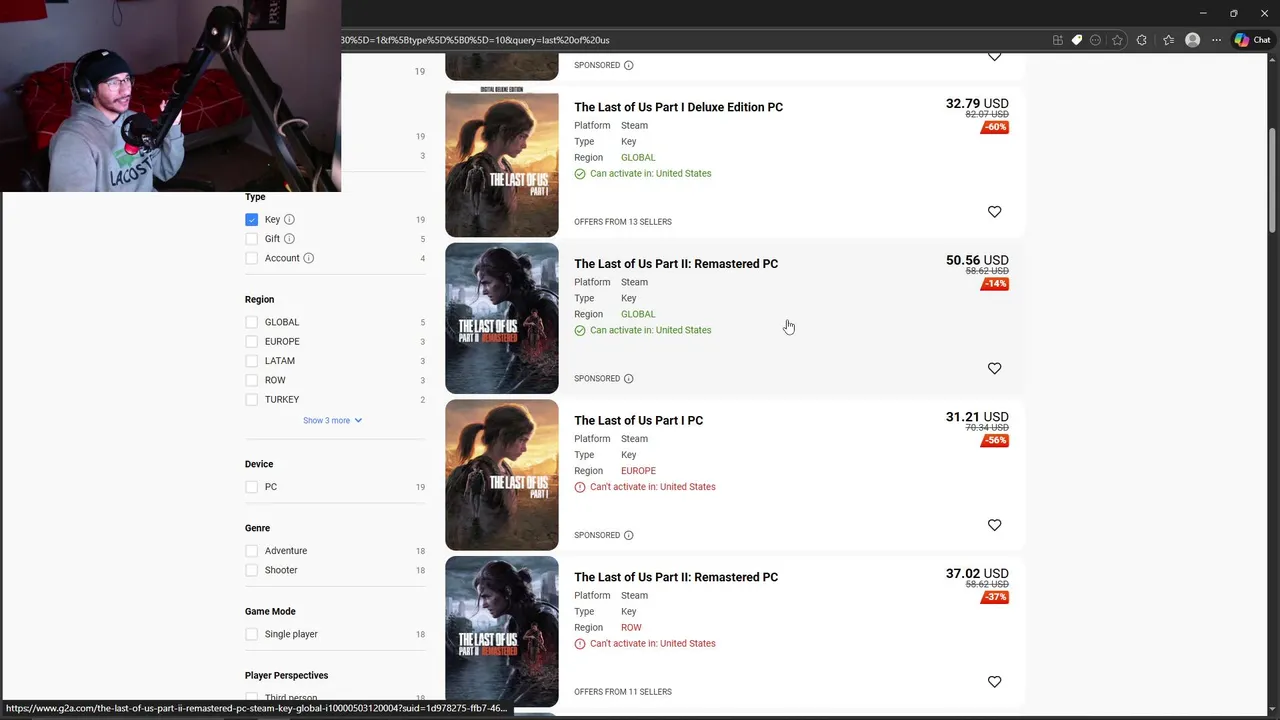
Task: Check the Gift type filter
Action: [251, 239]
